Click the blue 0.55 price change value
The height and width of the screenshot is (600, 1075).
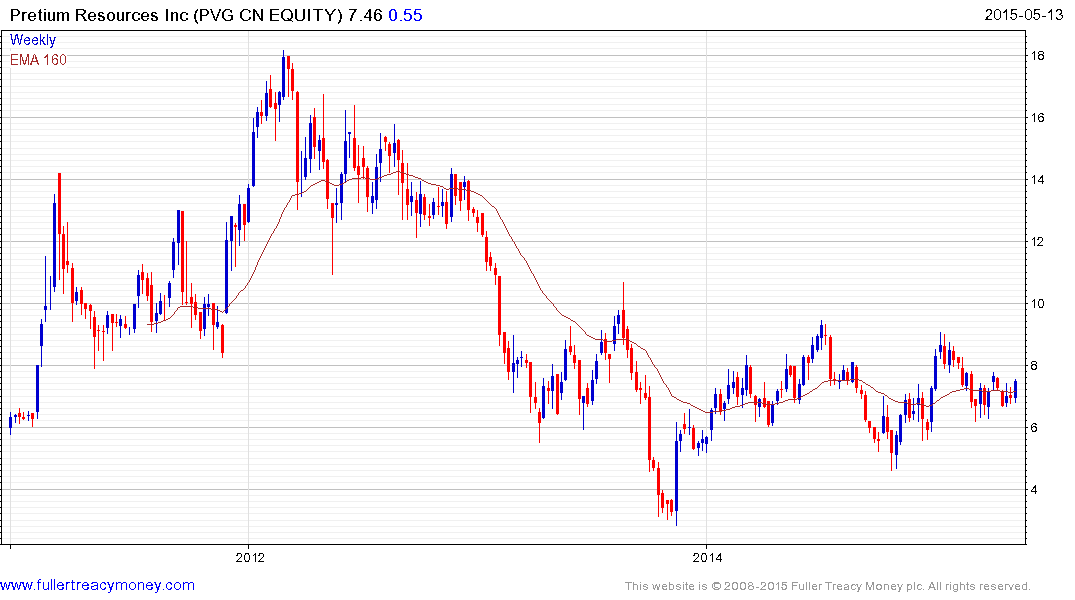(405, 15)
